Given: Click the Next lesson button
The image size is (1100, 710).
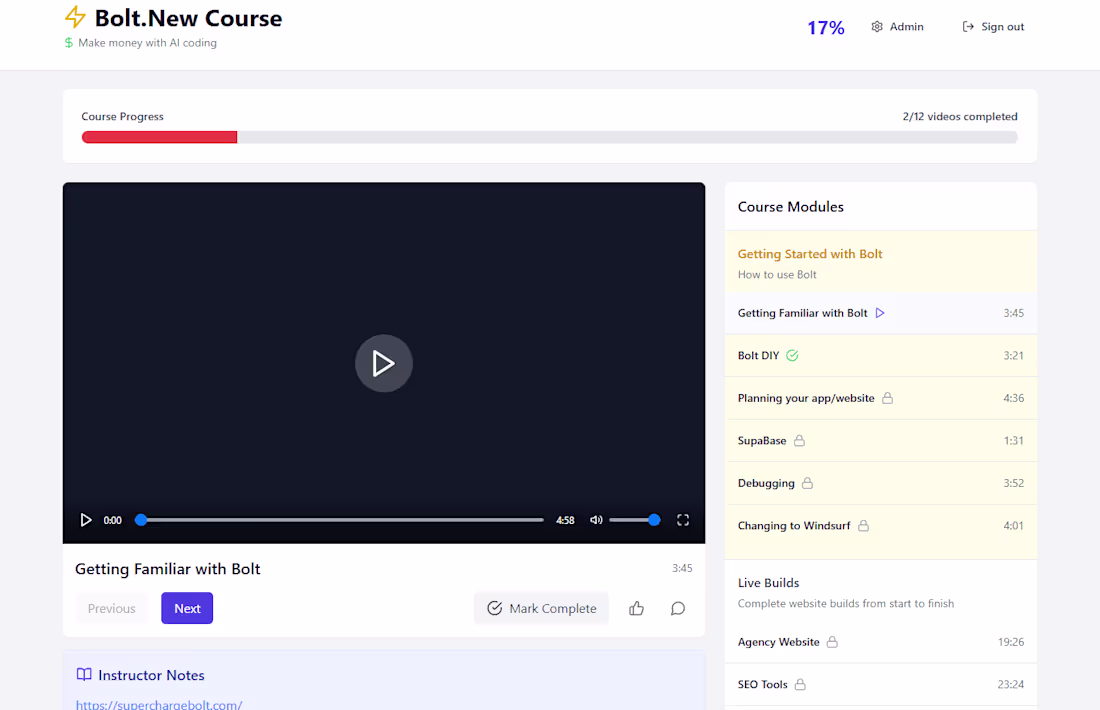Looking at the screenshot, I should pos(187,608).
